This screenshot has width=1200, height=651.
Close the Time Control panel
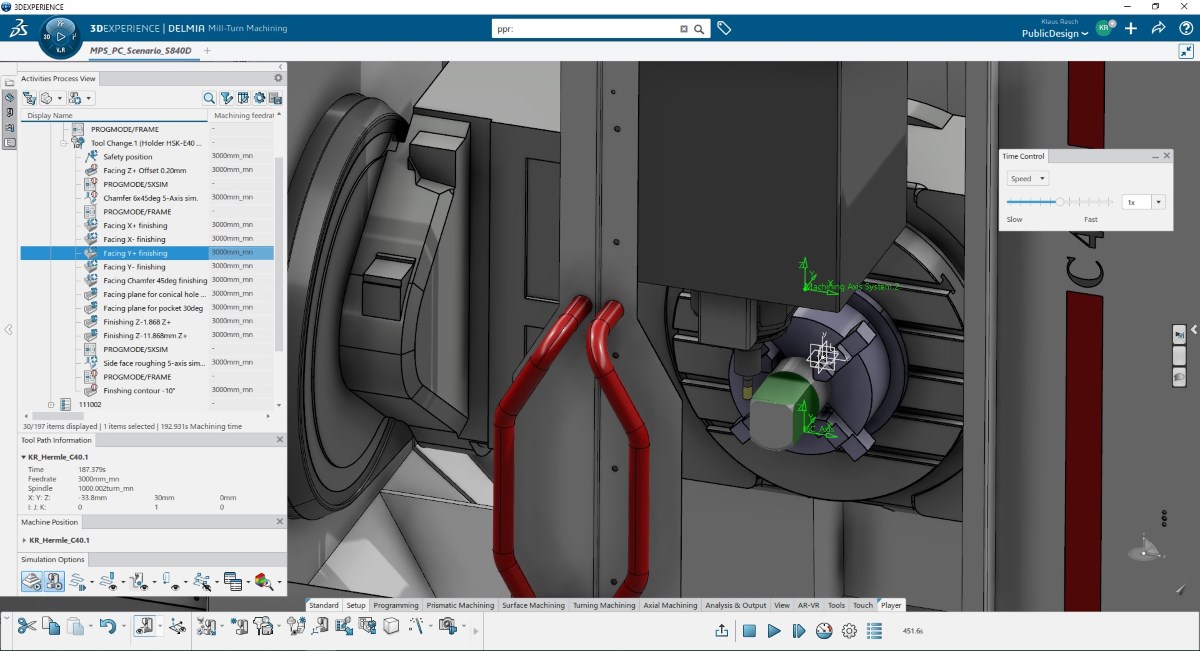click(1166, 156)
